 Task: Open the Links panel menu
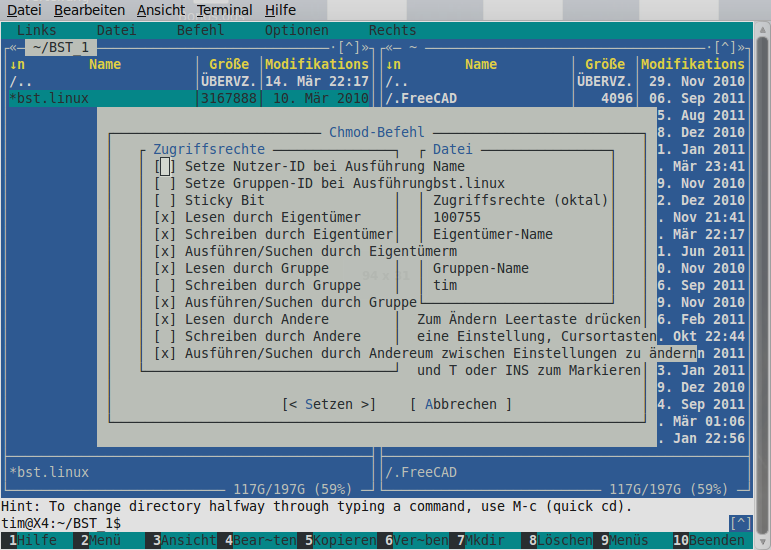coord(37,30)
